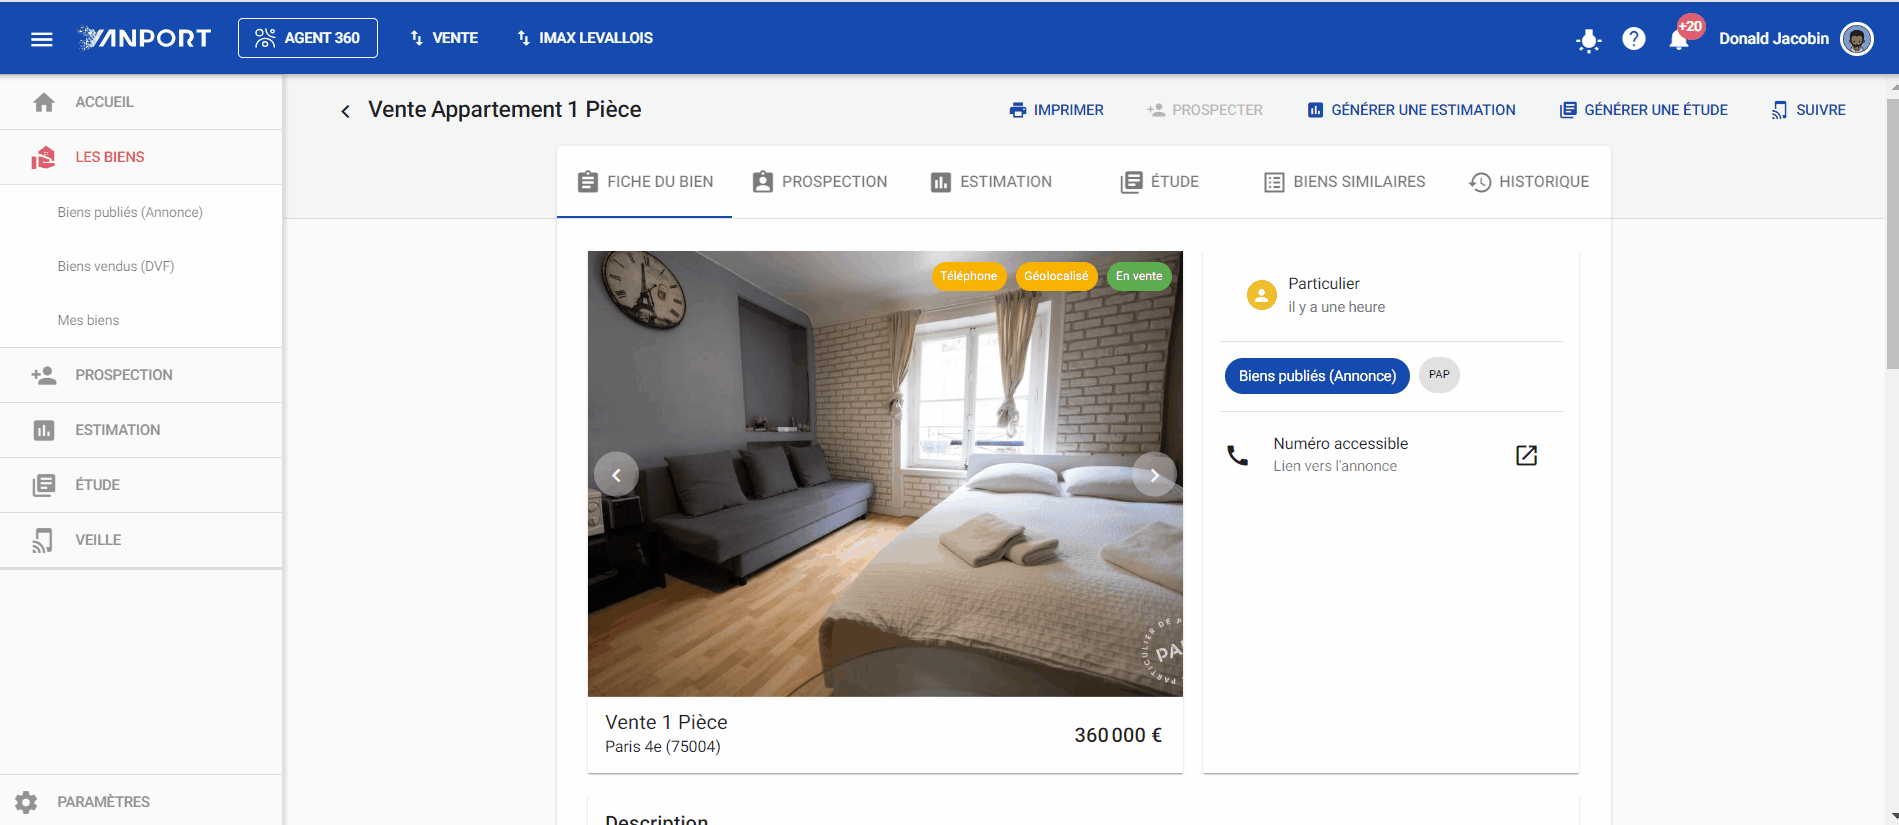Show the next photo in the carousel
The width and height of the screenshot is (1899, 825).
tap(1154, 475)
